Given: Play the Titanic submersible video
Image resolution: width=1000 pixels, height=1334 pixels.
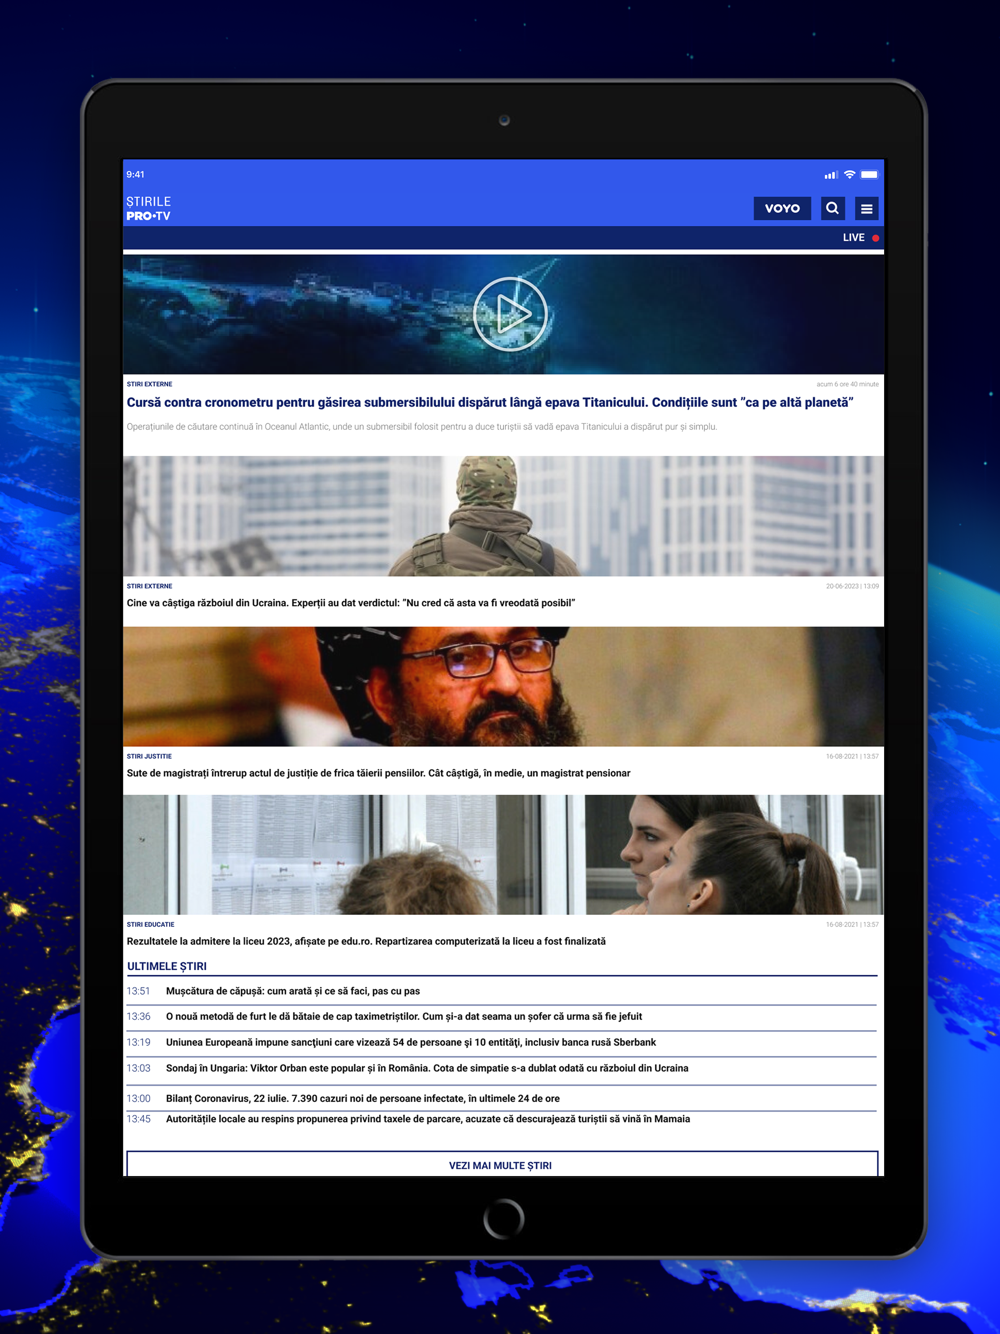Looking at the screenshot, I should [510, 313].
